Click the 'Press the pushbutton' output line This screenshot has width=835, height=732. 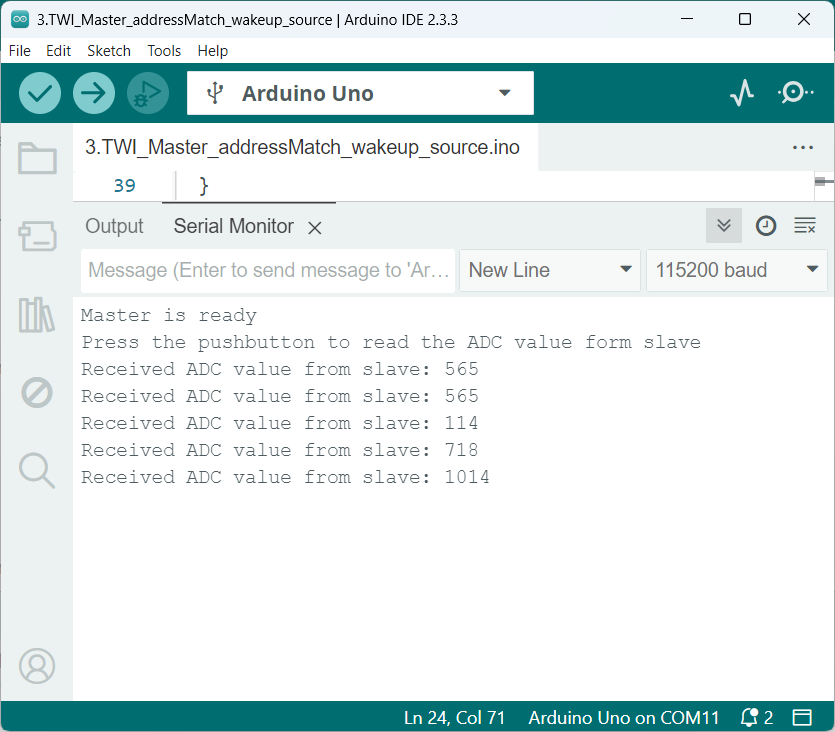[390, 342]
